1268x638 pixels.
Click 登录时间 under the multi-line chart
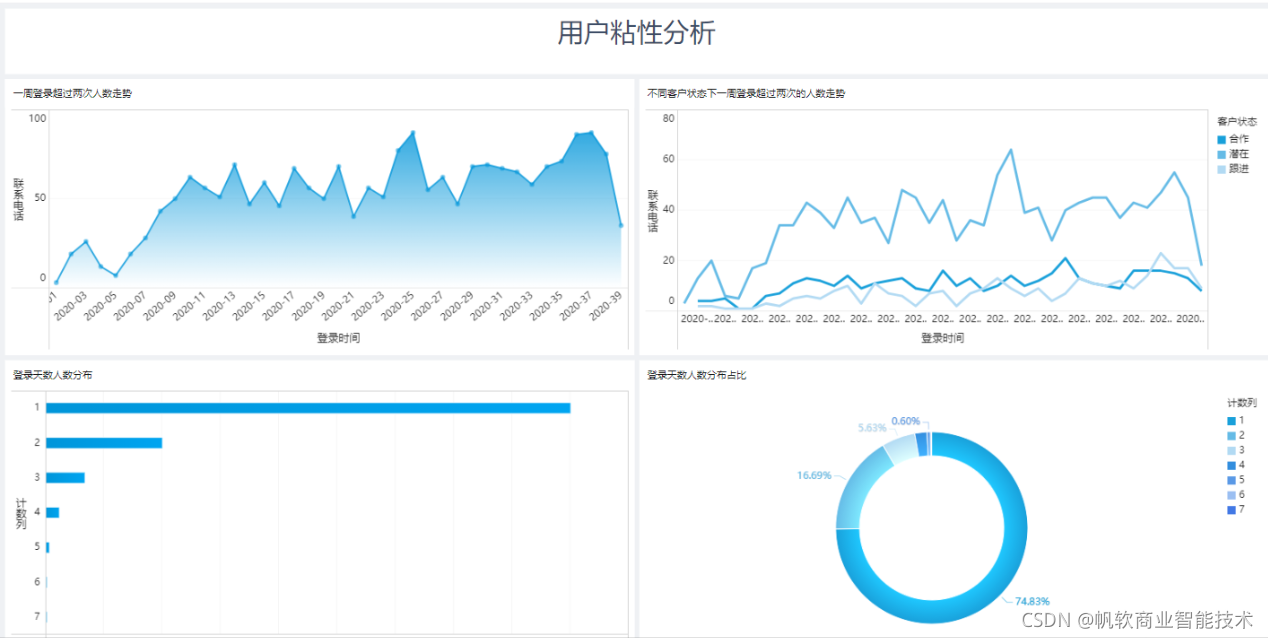pos(942,338)
